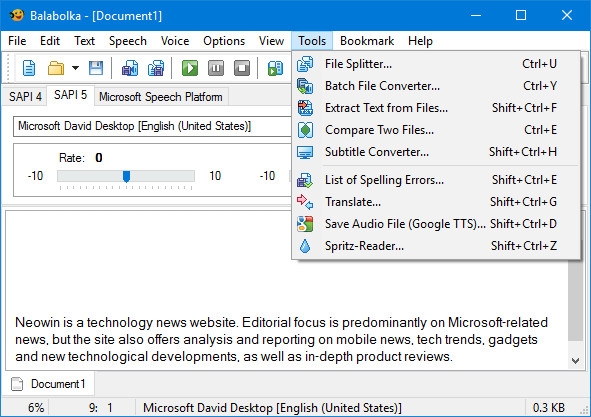
Task: Switch to the SAPI 4 tab
Action: (x=25, y=97)
